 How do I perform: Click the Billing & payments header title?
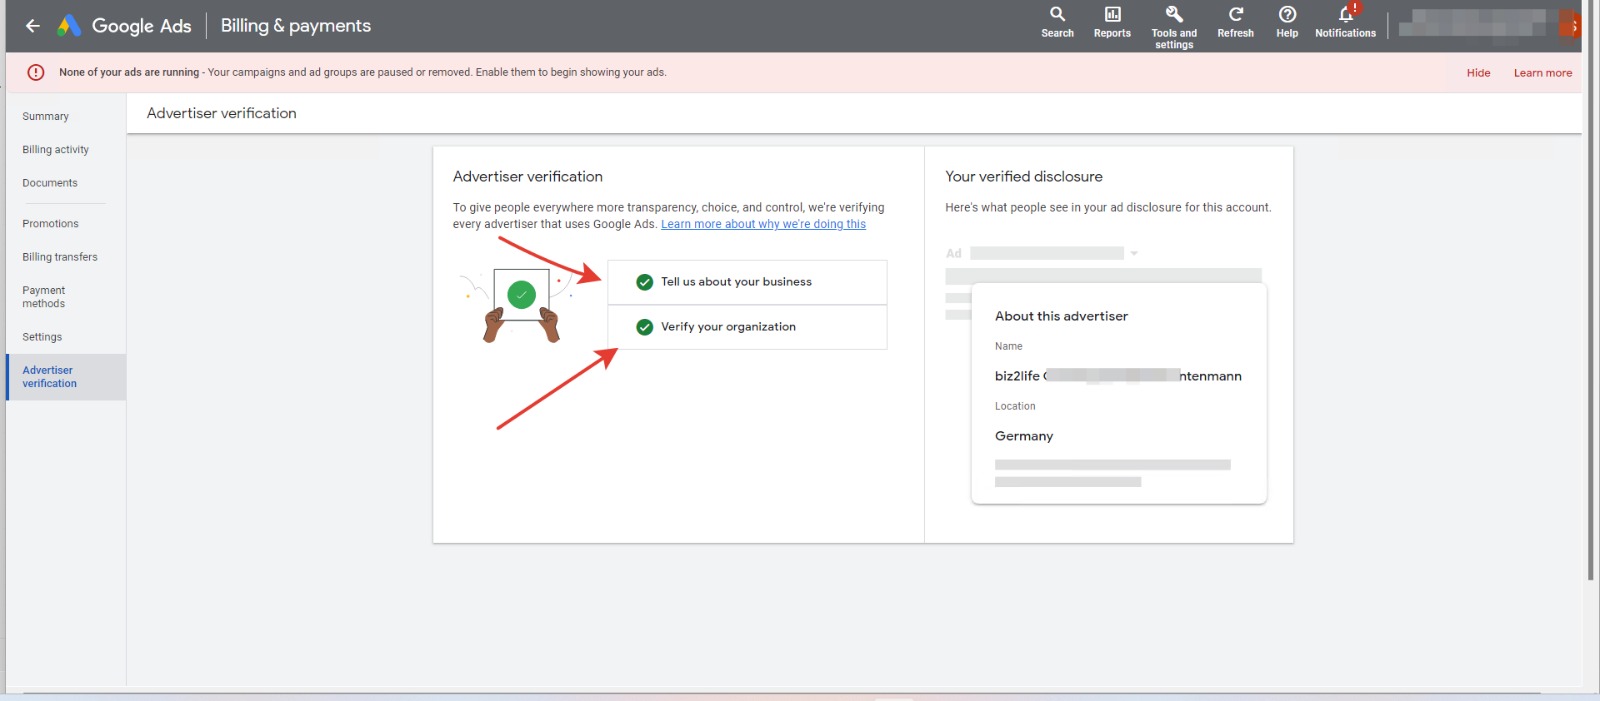(x=296, y=26)
